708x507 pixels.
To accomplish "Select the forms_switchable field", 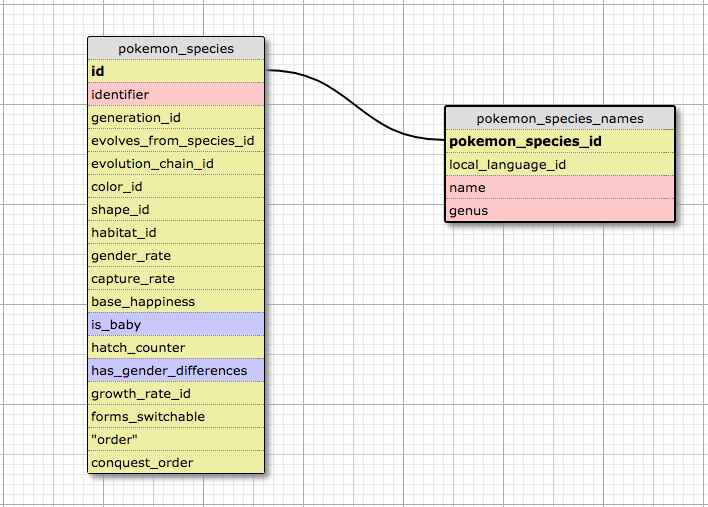I will pos(176,417).
